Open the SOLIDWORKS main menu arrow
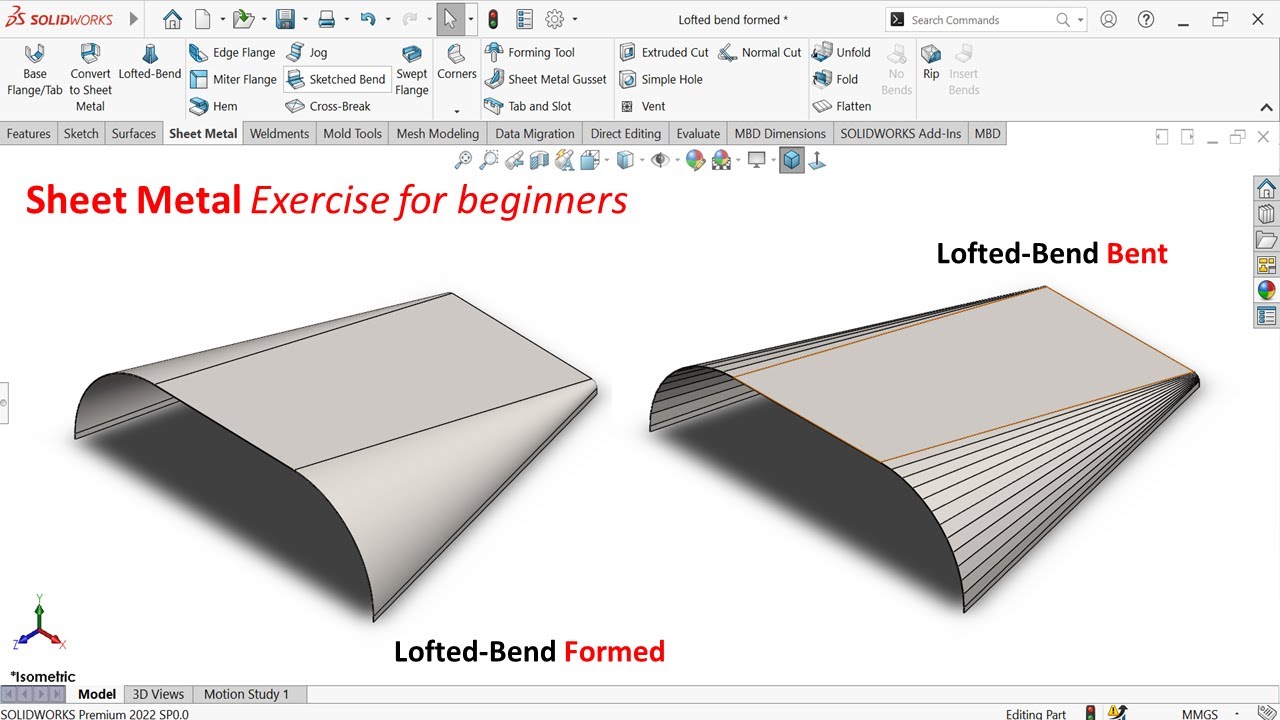Image resolution: width=1280 pixels, height=720 pixels. (135, 19)
